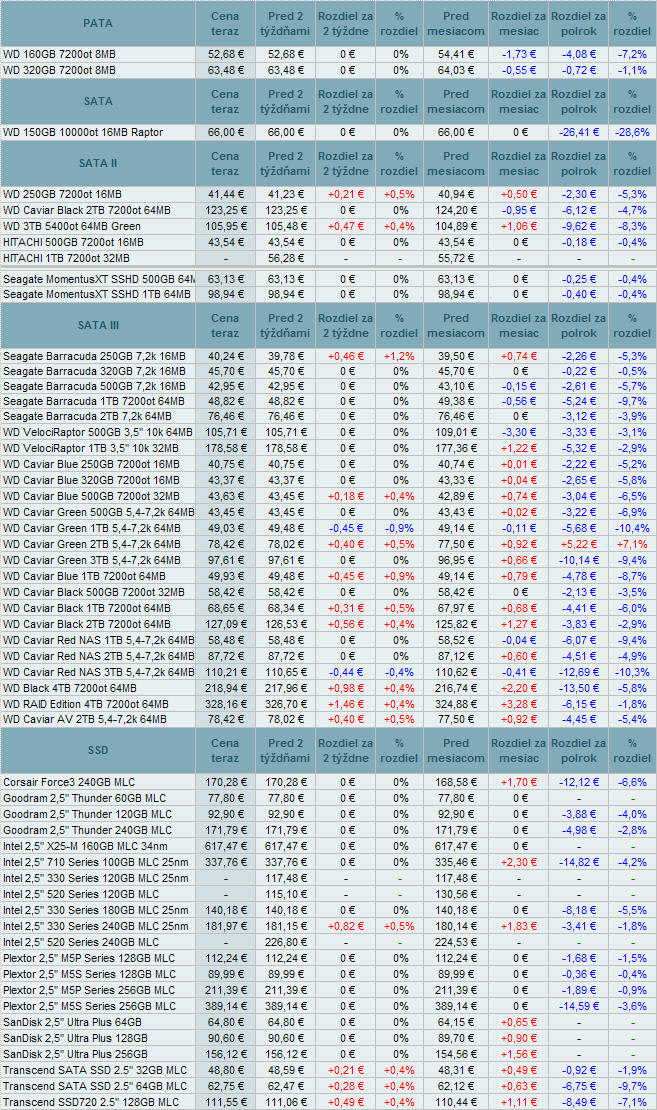Click "Rozdiel za polrok" header in SATA III section
The width and height of the screenshot is (657, 1110).
[x=578, y=326]
